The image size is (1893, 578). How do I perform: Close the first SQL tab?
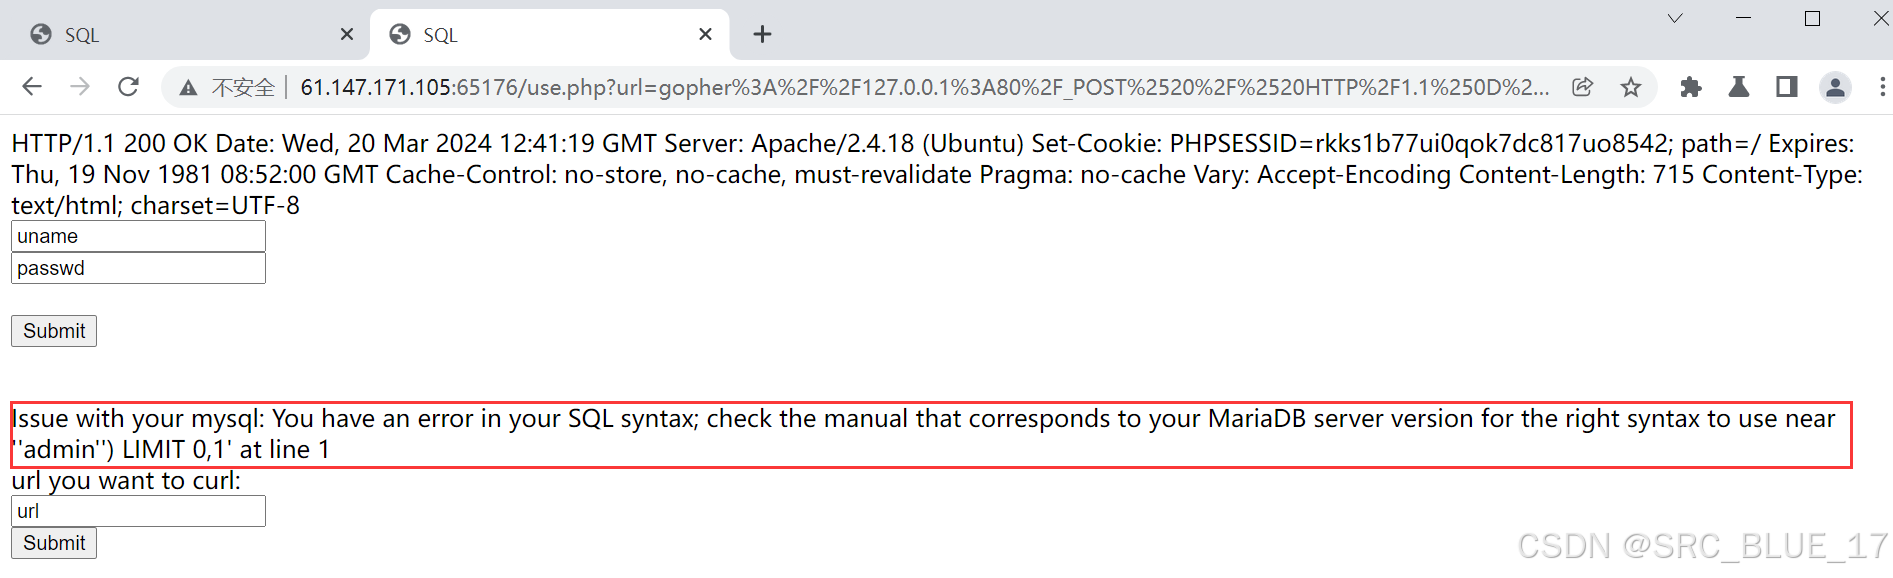(347, 34)
